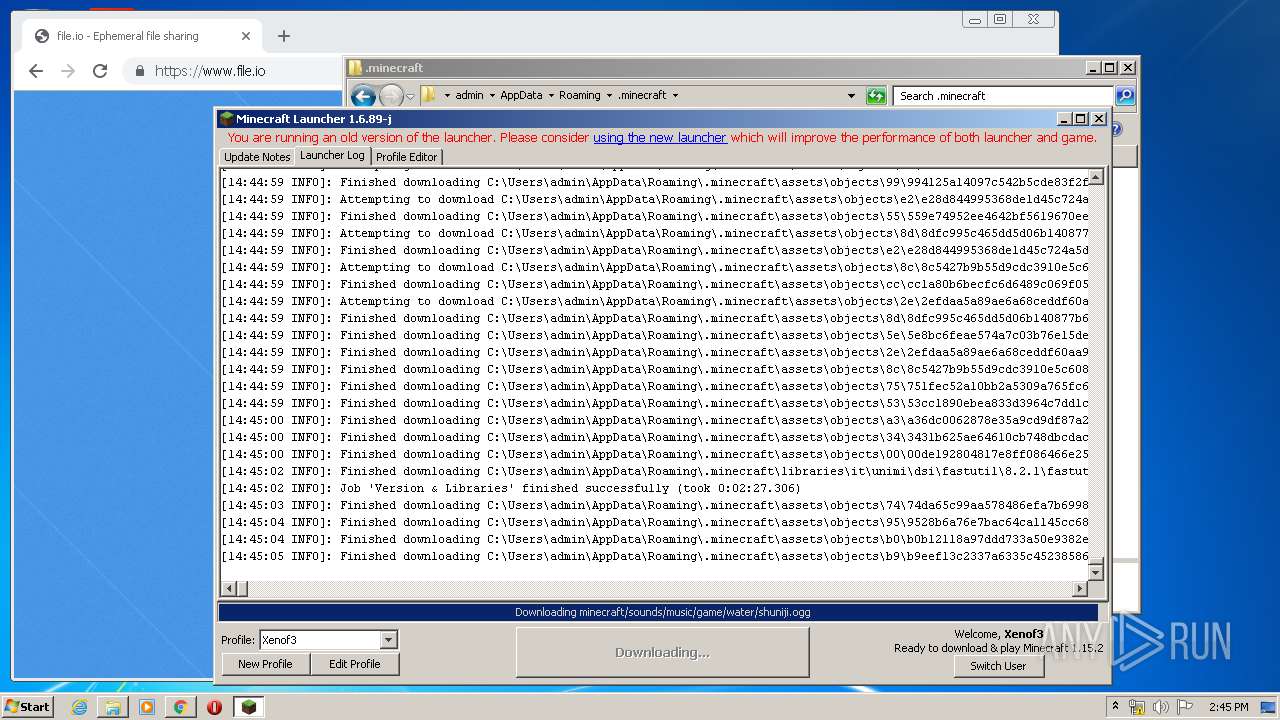Click the launcher log scroll-up arrow
Screen dimensions: 1280x720
pyautogui.click(x=1095, y=177)
